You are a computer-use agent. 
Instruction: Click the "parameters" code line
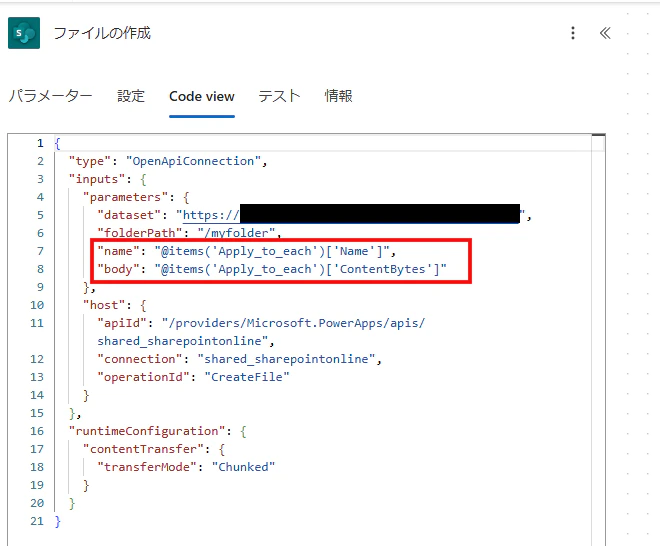[136, 197]
